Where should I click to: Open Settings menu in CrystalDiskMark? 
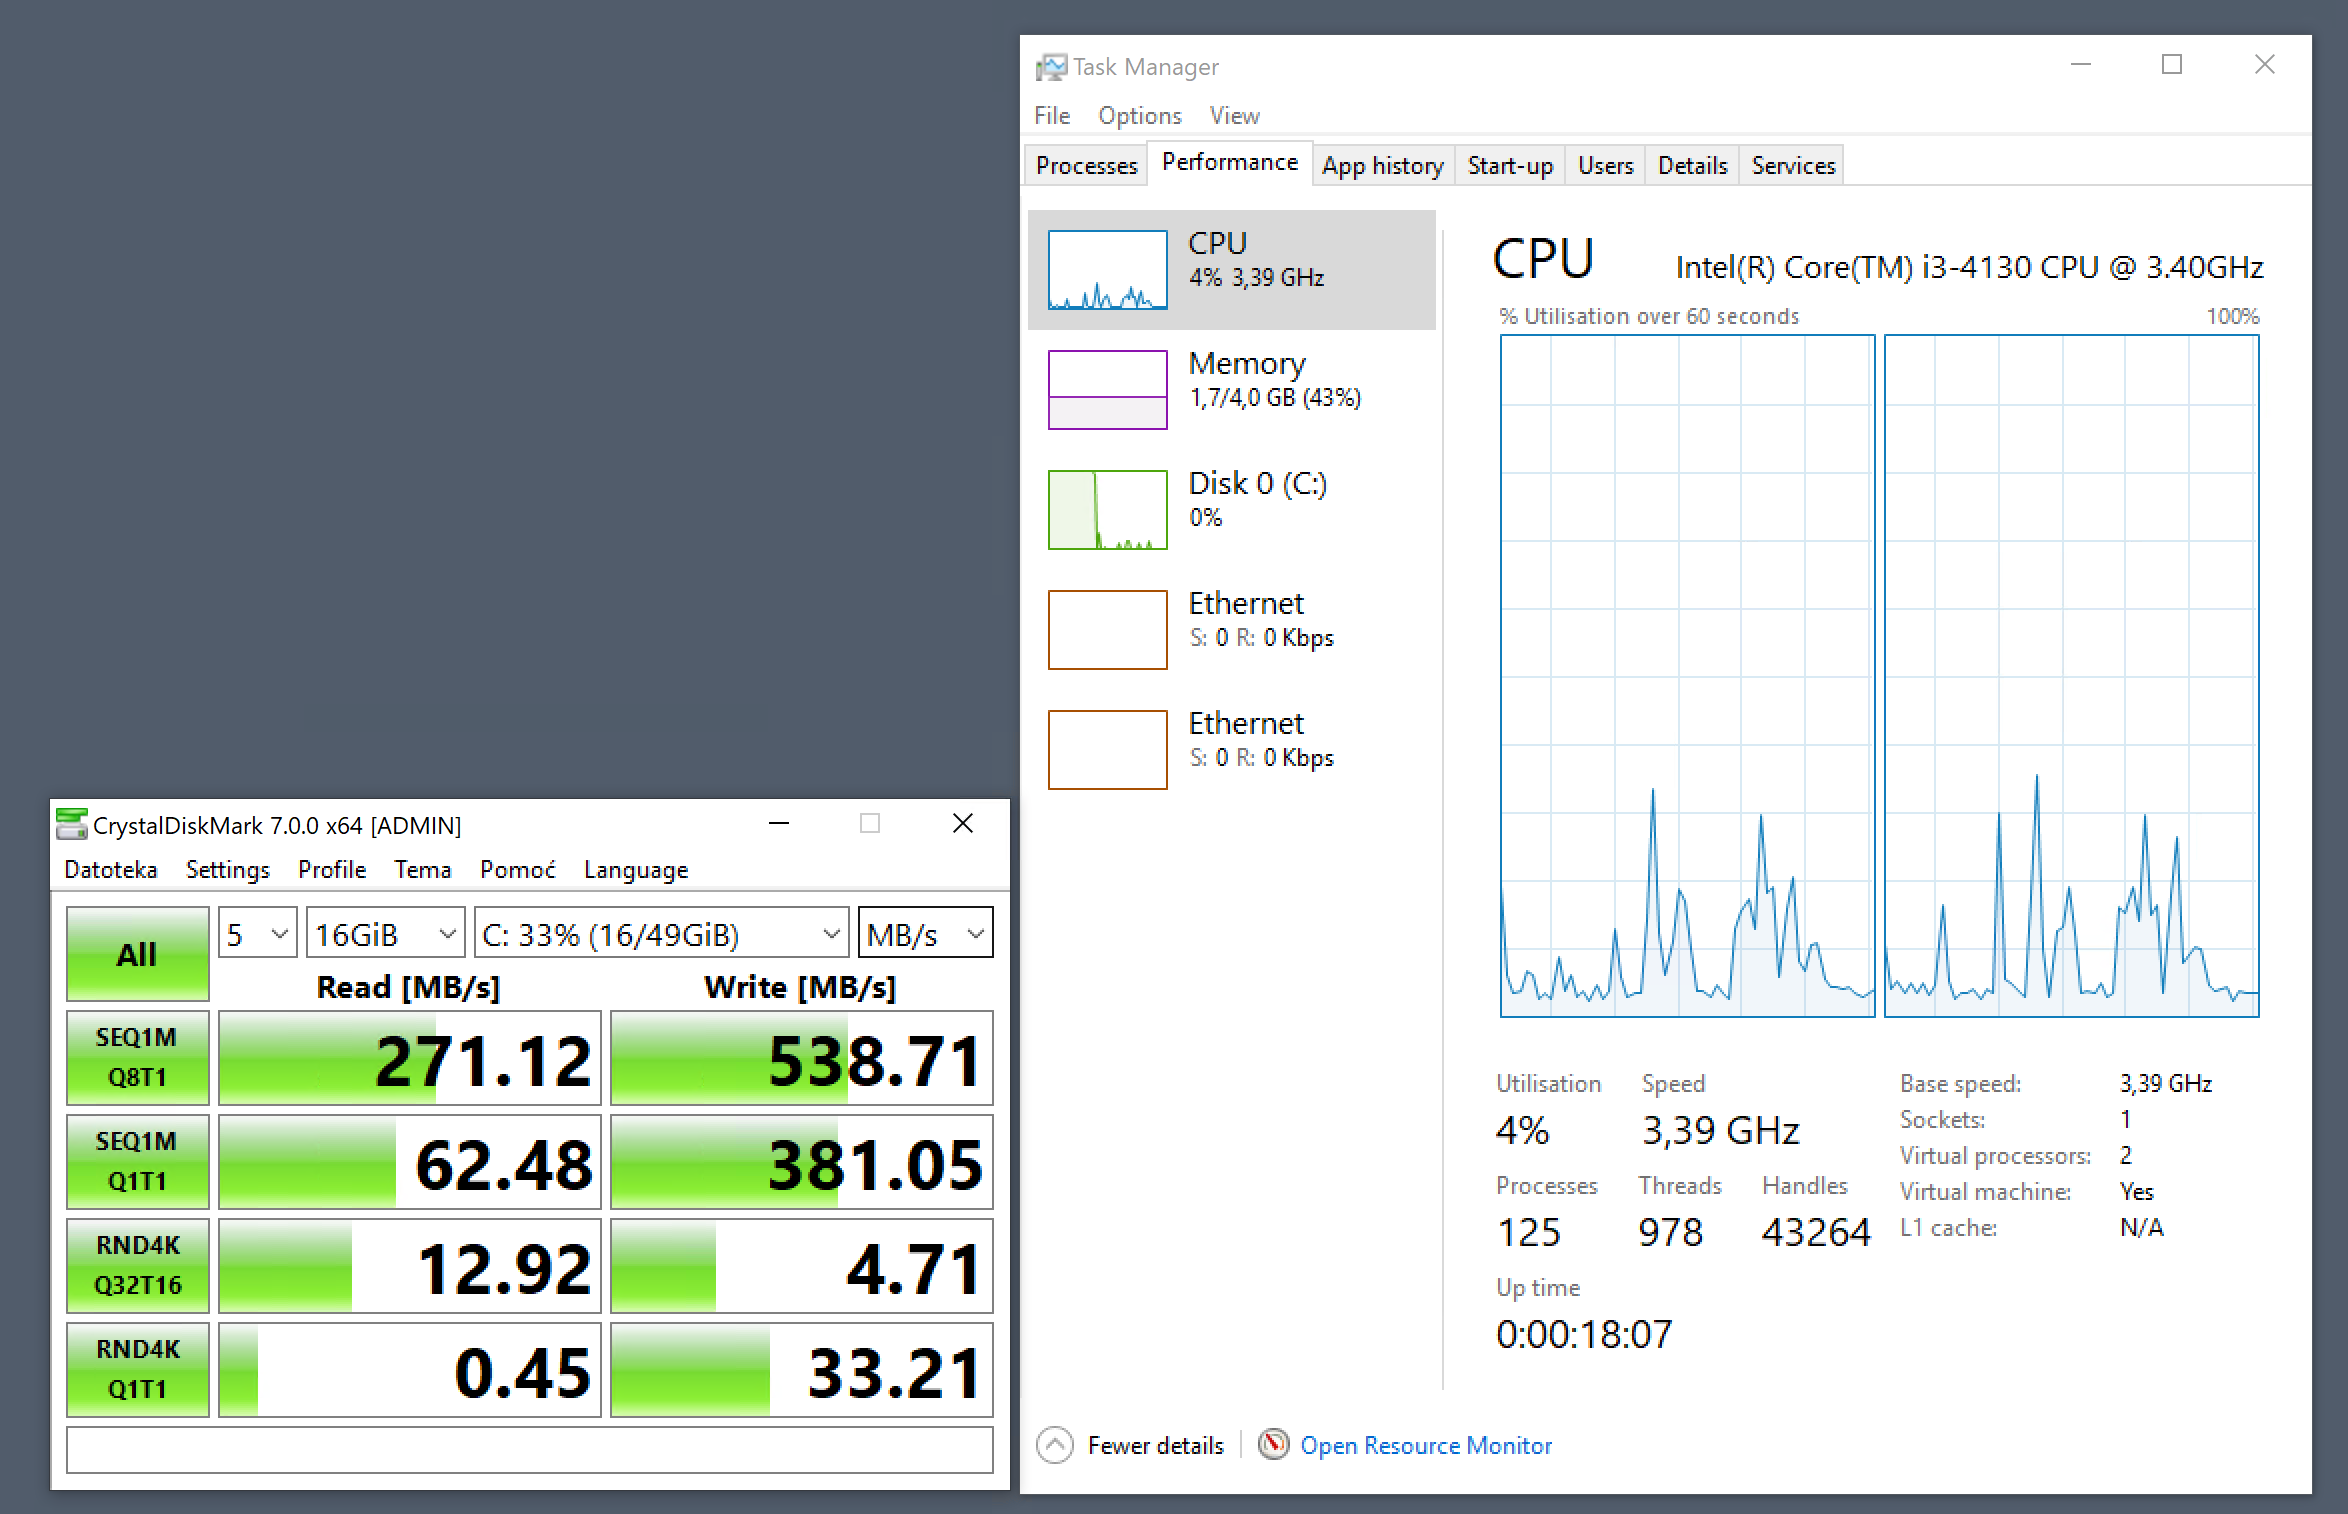pyautogui.click(x=228, y=869)
